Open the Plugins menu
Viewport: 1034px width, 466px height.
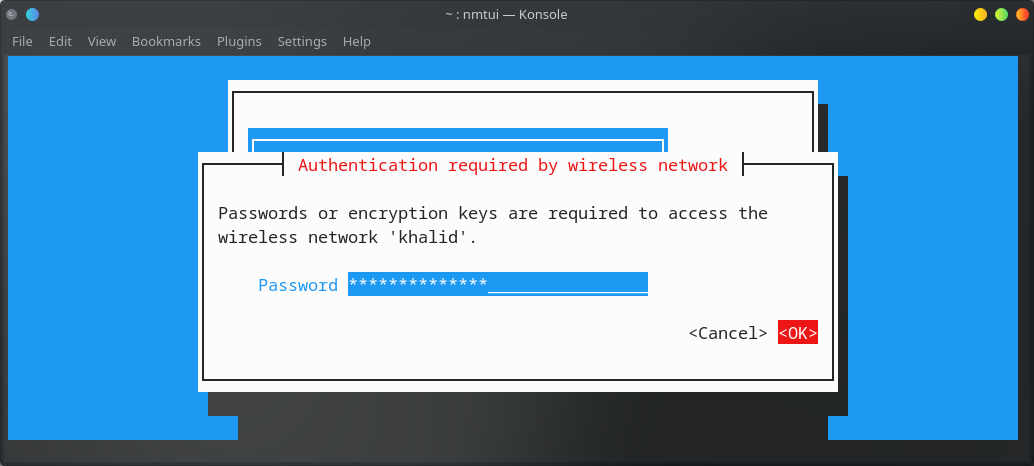(x=239, y=42)
